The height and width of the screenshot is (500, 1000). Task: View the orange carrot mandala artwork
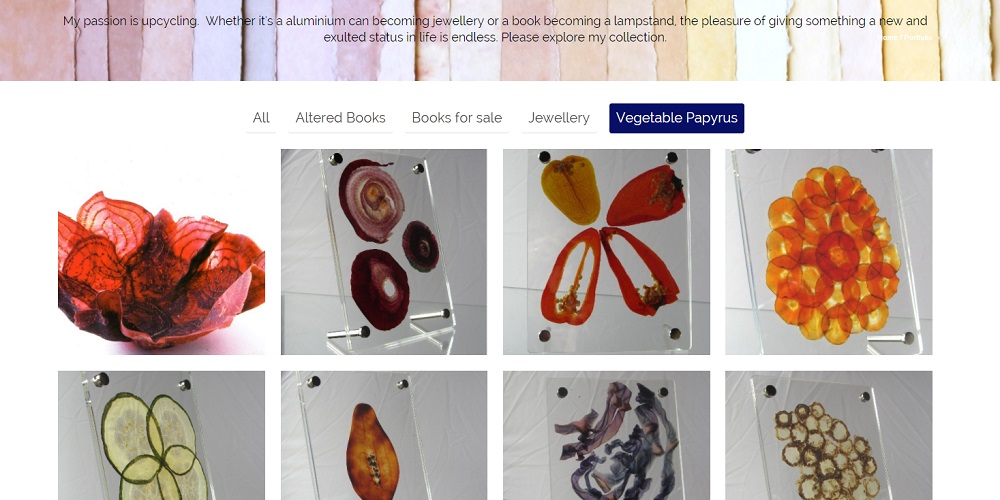tap(828, 252)
